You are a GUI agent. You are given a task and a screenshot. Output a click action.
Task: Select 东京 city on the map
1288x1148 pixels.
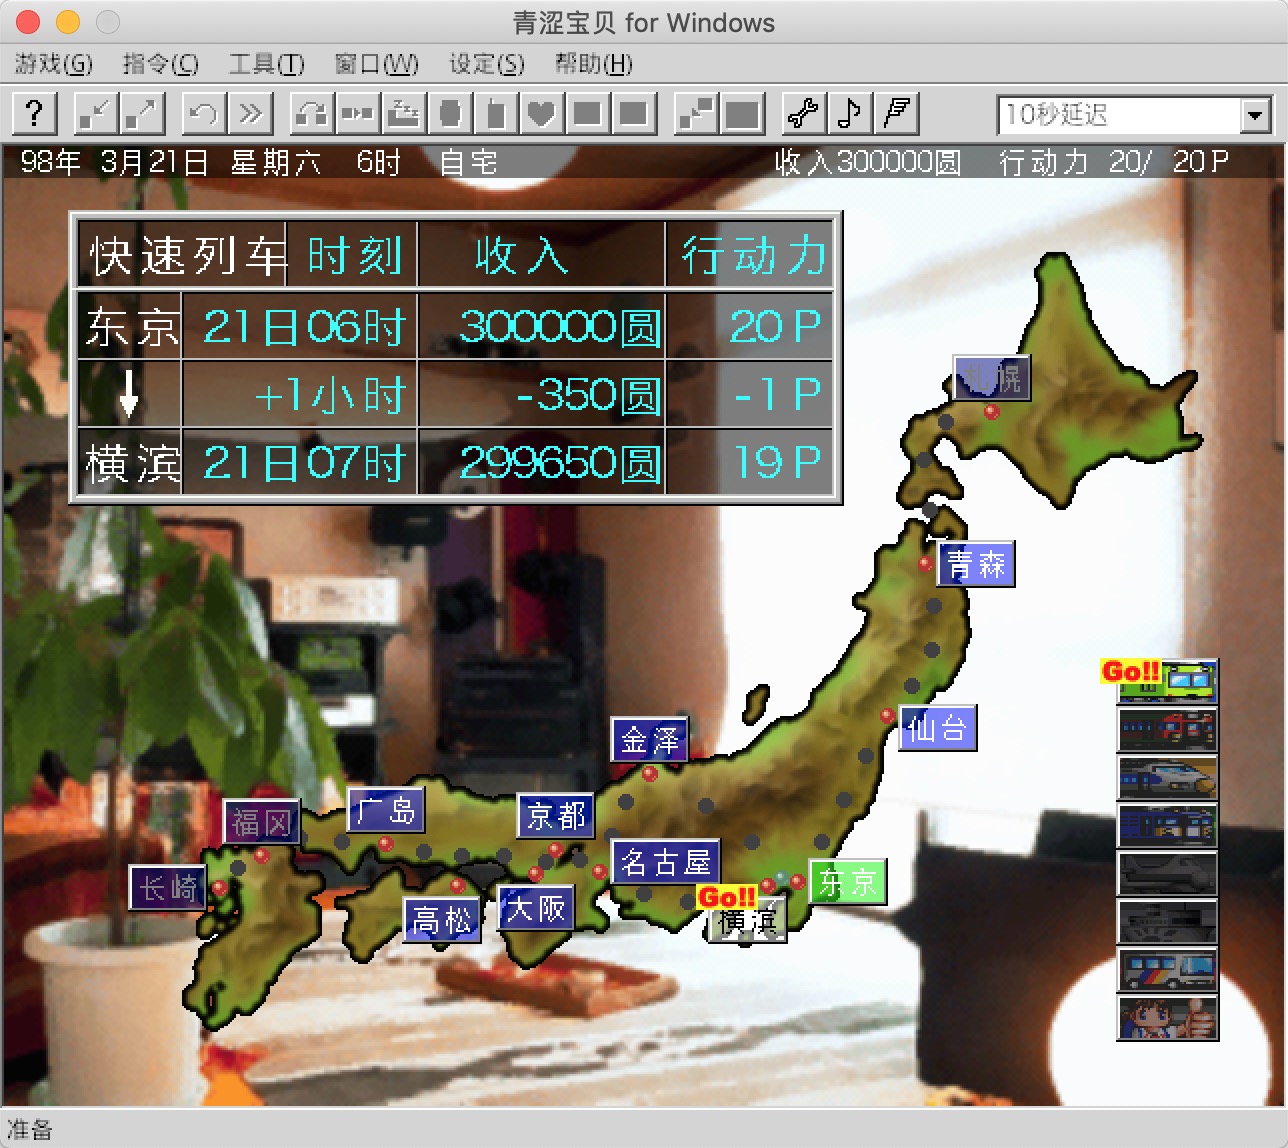(847, 882)
